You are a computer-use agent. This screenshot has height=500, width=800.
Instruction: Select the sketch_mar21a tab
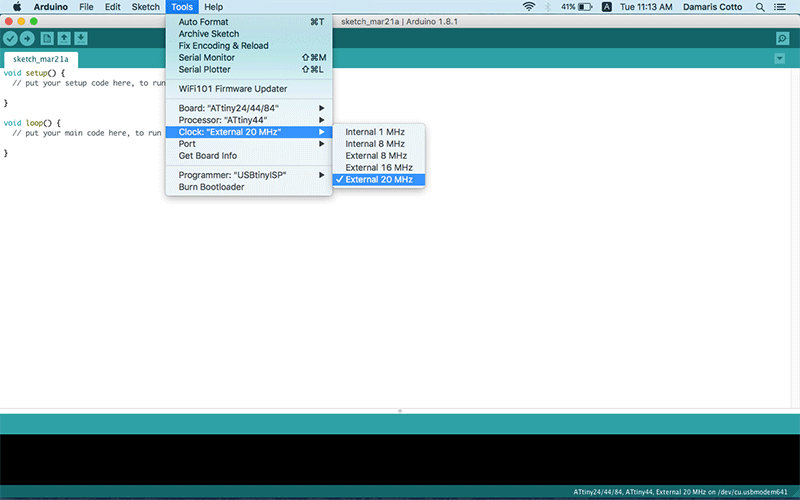[x=41, y=59]
